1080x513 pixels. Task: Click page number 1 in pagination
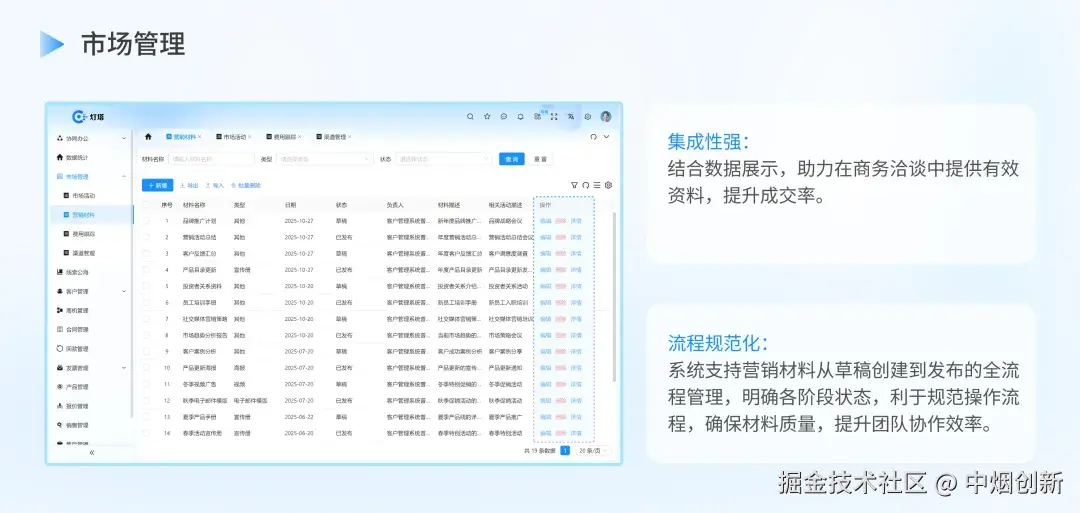tap(565, 450)
